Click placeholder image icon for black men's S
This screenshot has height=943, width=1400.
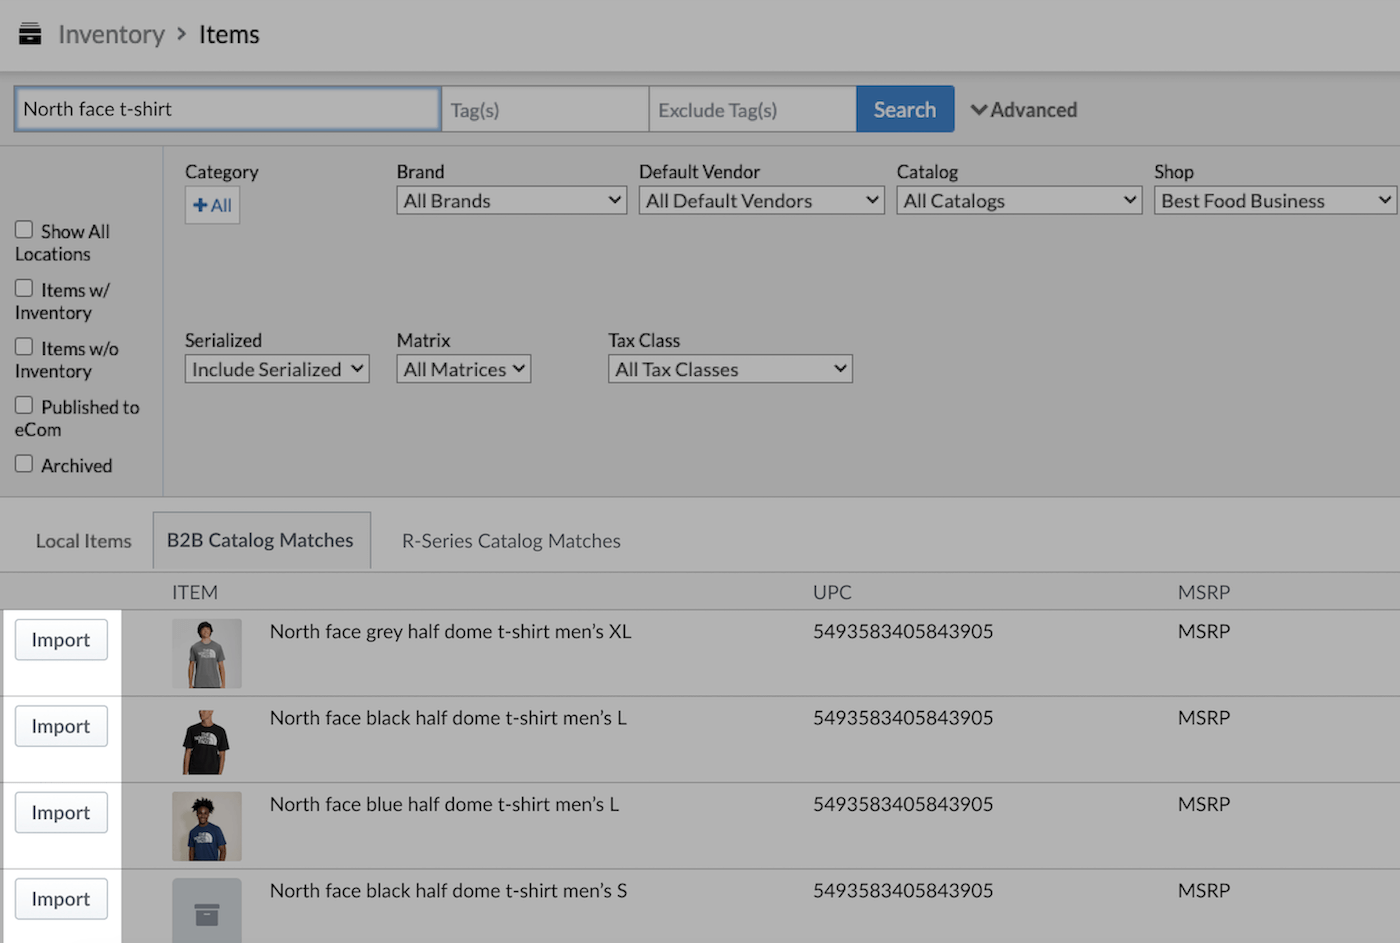point(206,913)
